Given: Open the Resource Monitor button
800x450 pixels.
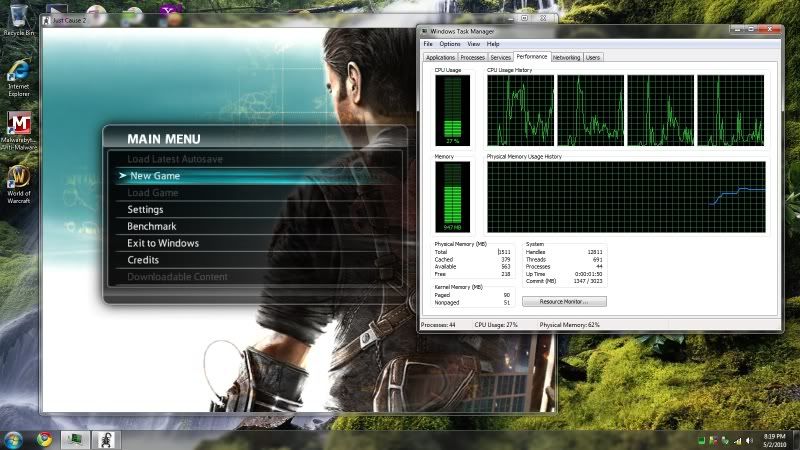Looking at the screenshot, I should pyautogui.click(x=564, y=302).
